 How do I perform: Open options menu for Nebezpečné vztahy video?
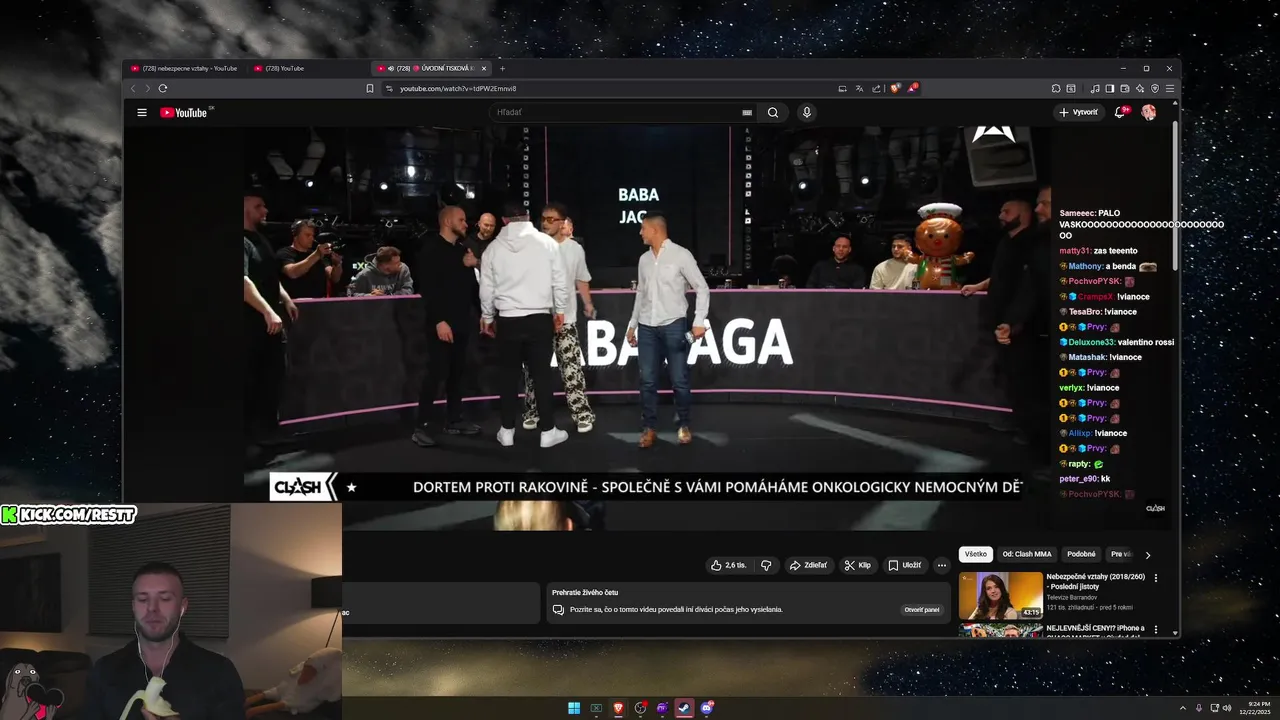[x=1156, y=578]
